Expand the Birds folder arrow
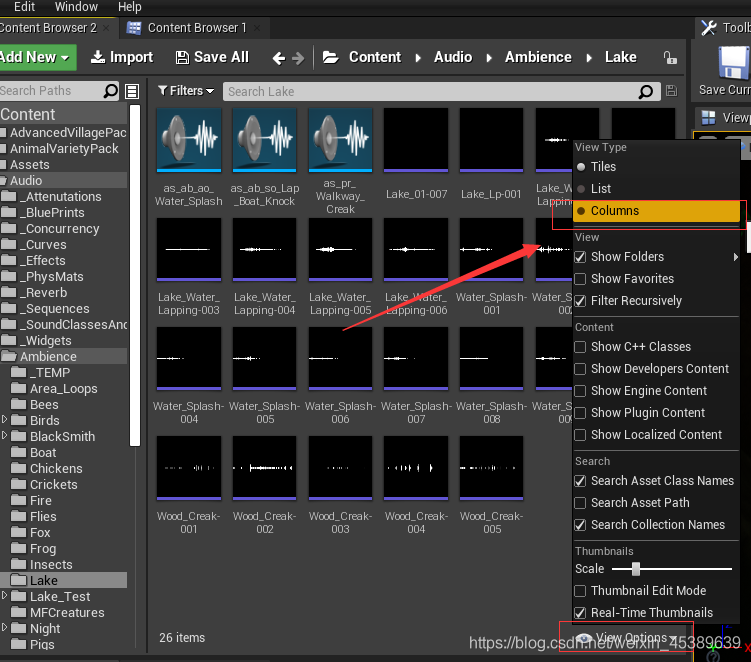Screen dimensions: 751x662 click(4, 420)
